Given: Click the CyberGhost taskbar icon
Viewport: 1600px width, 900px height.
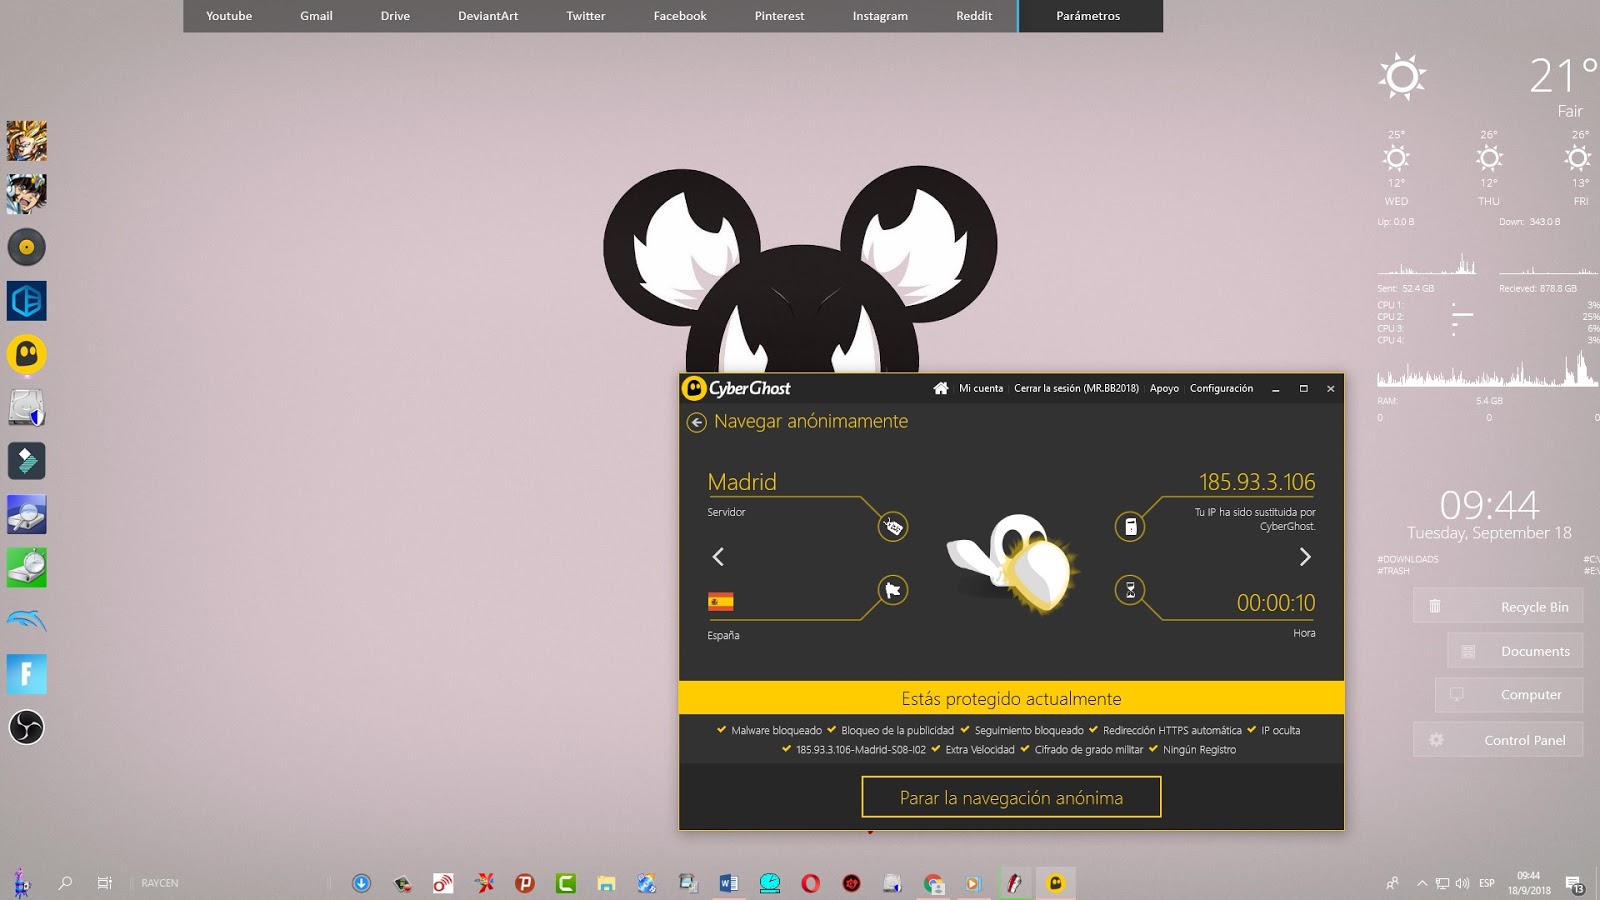Looking at the screenshot, I should pos(1055,883).
